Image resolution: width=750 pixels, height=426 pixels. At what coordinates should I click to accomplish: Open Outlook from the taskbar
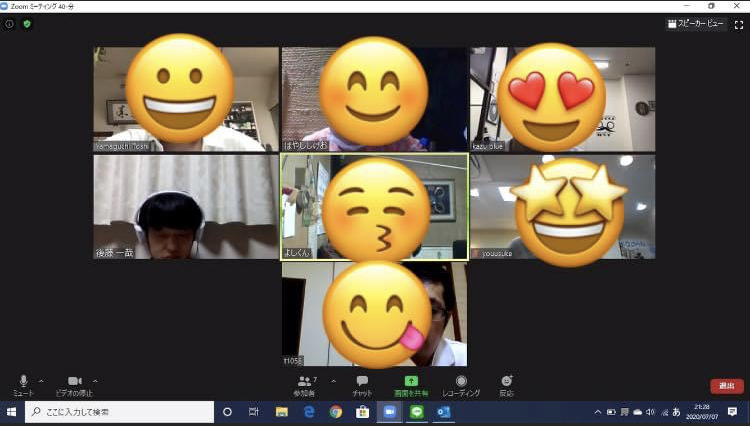coord(443,412)
